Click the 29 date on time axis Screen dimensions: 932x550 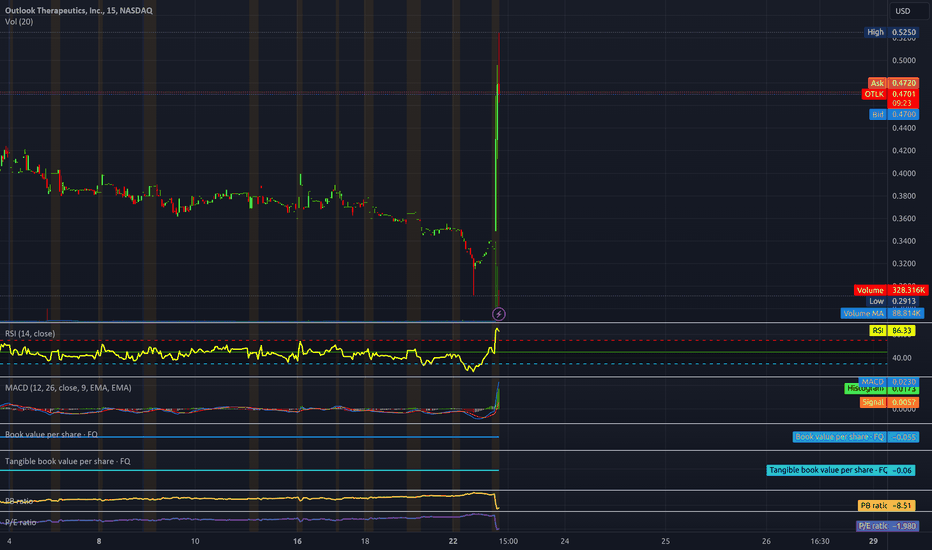coord(873,541)
